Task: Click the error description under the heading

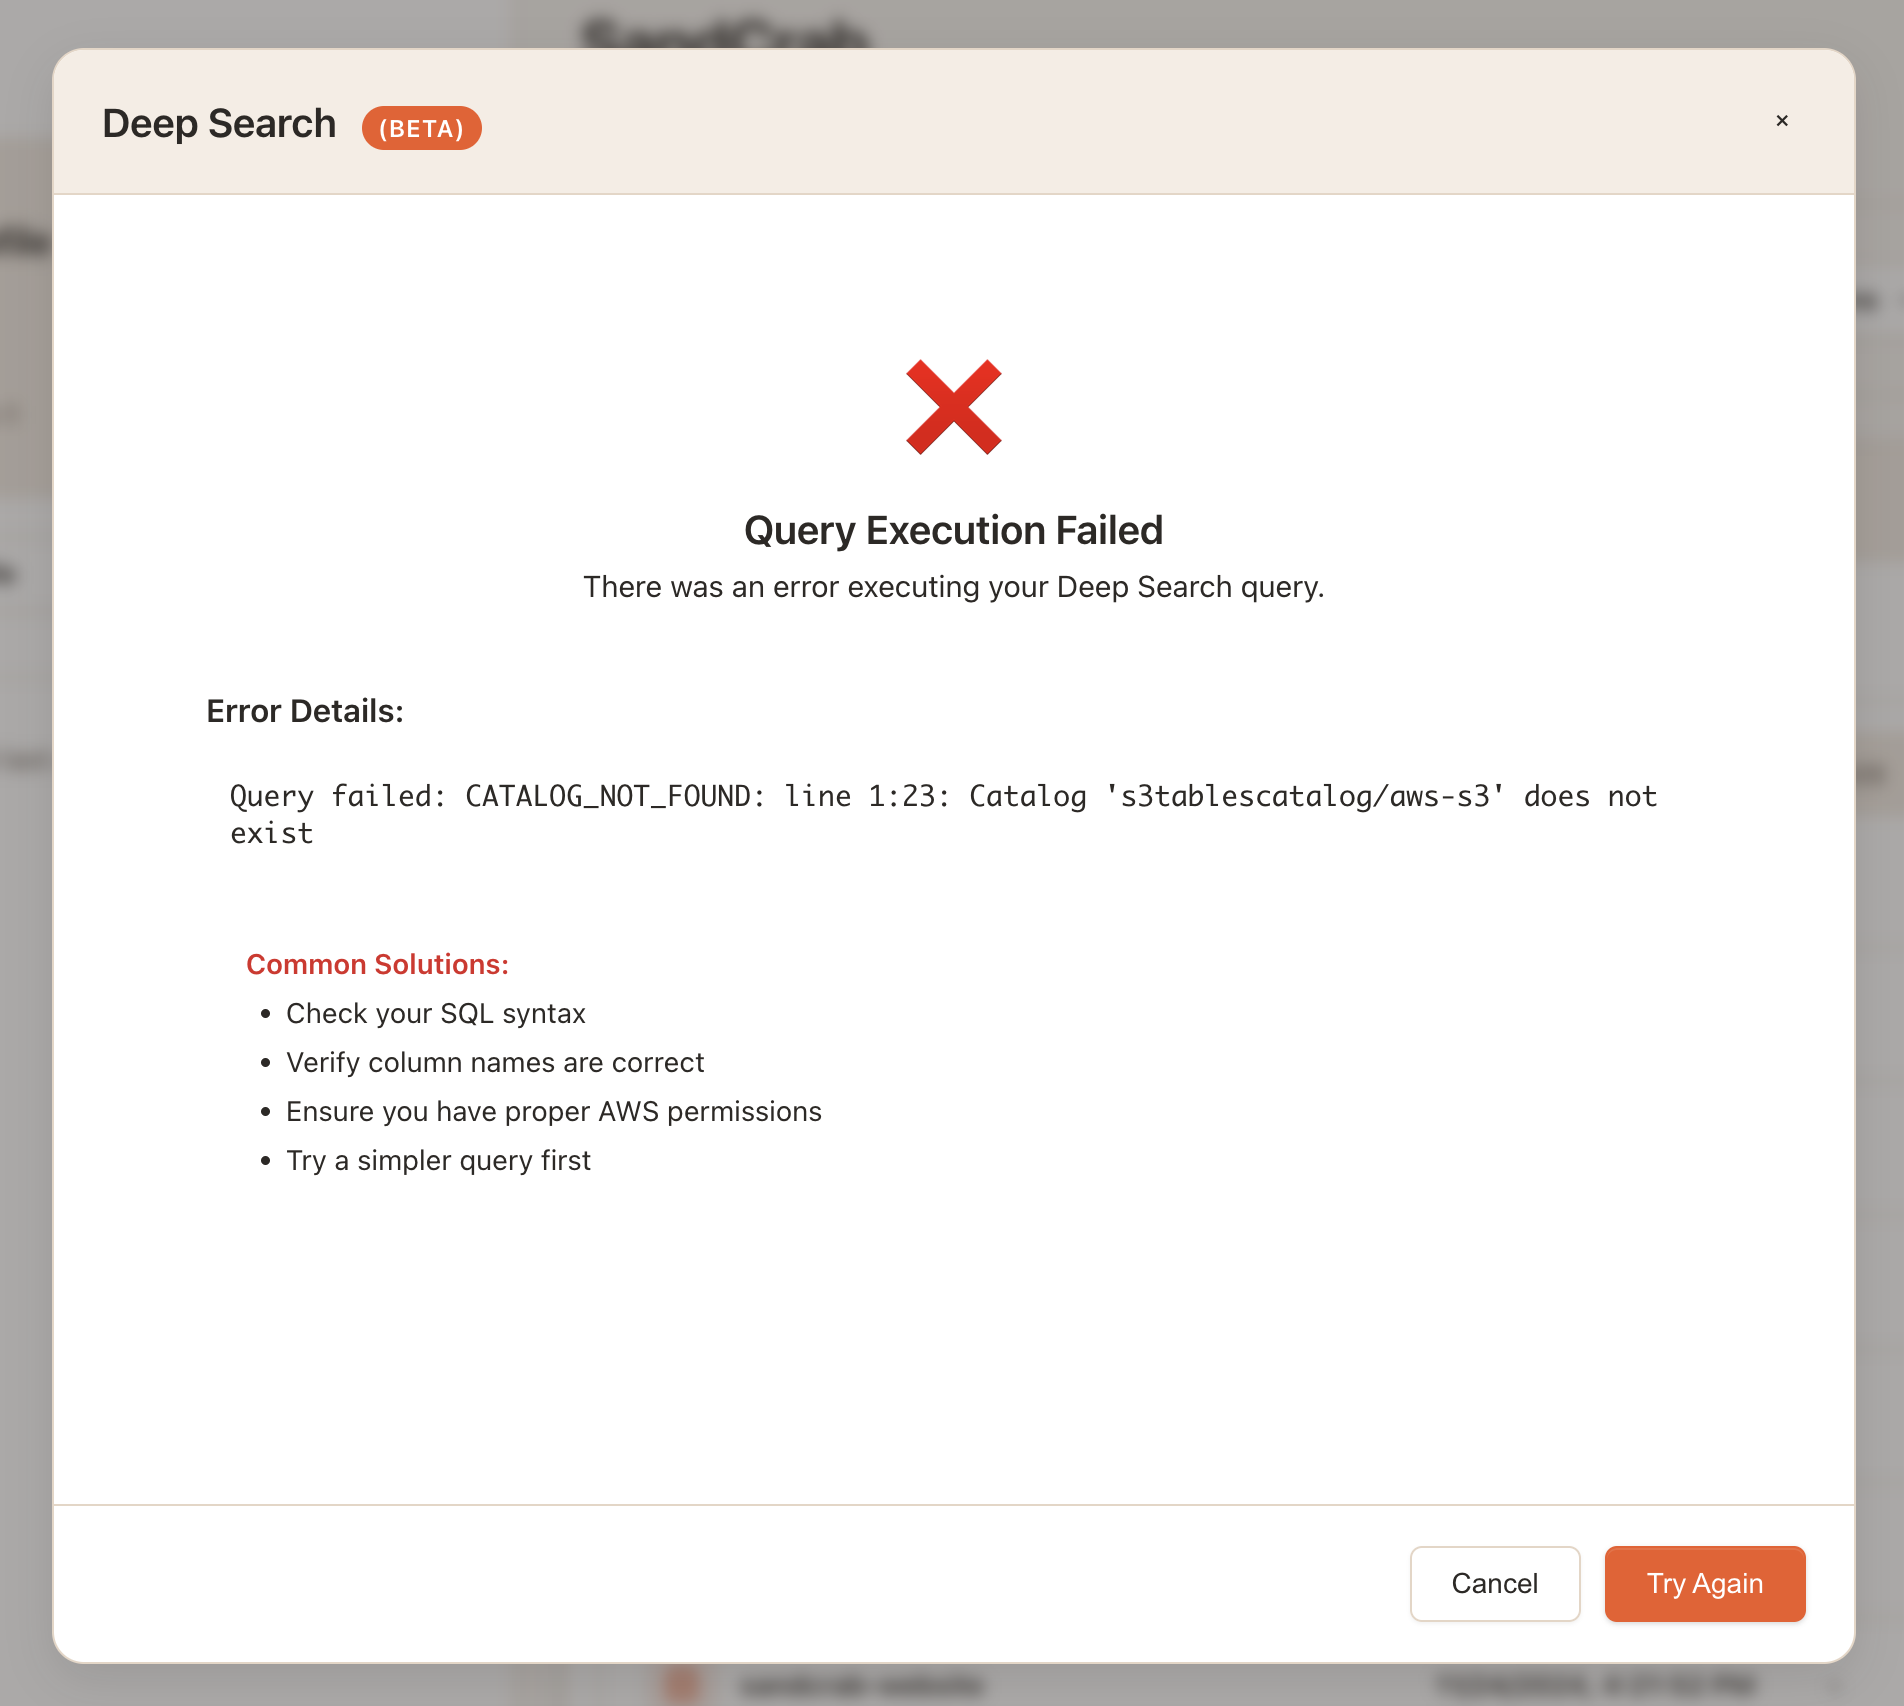Action: 953,587
